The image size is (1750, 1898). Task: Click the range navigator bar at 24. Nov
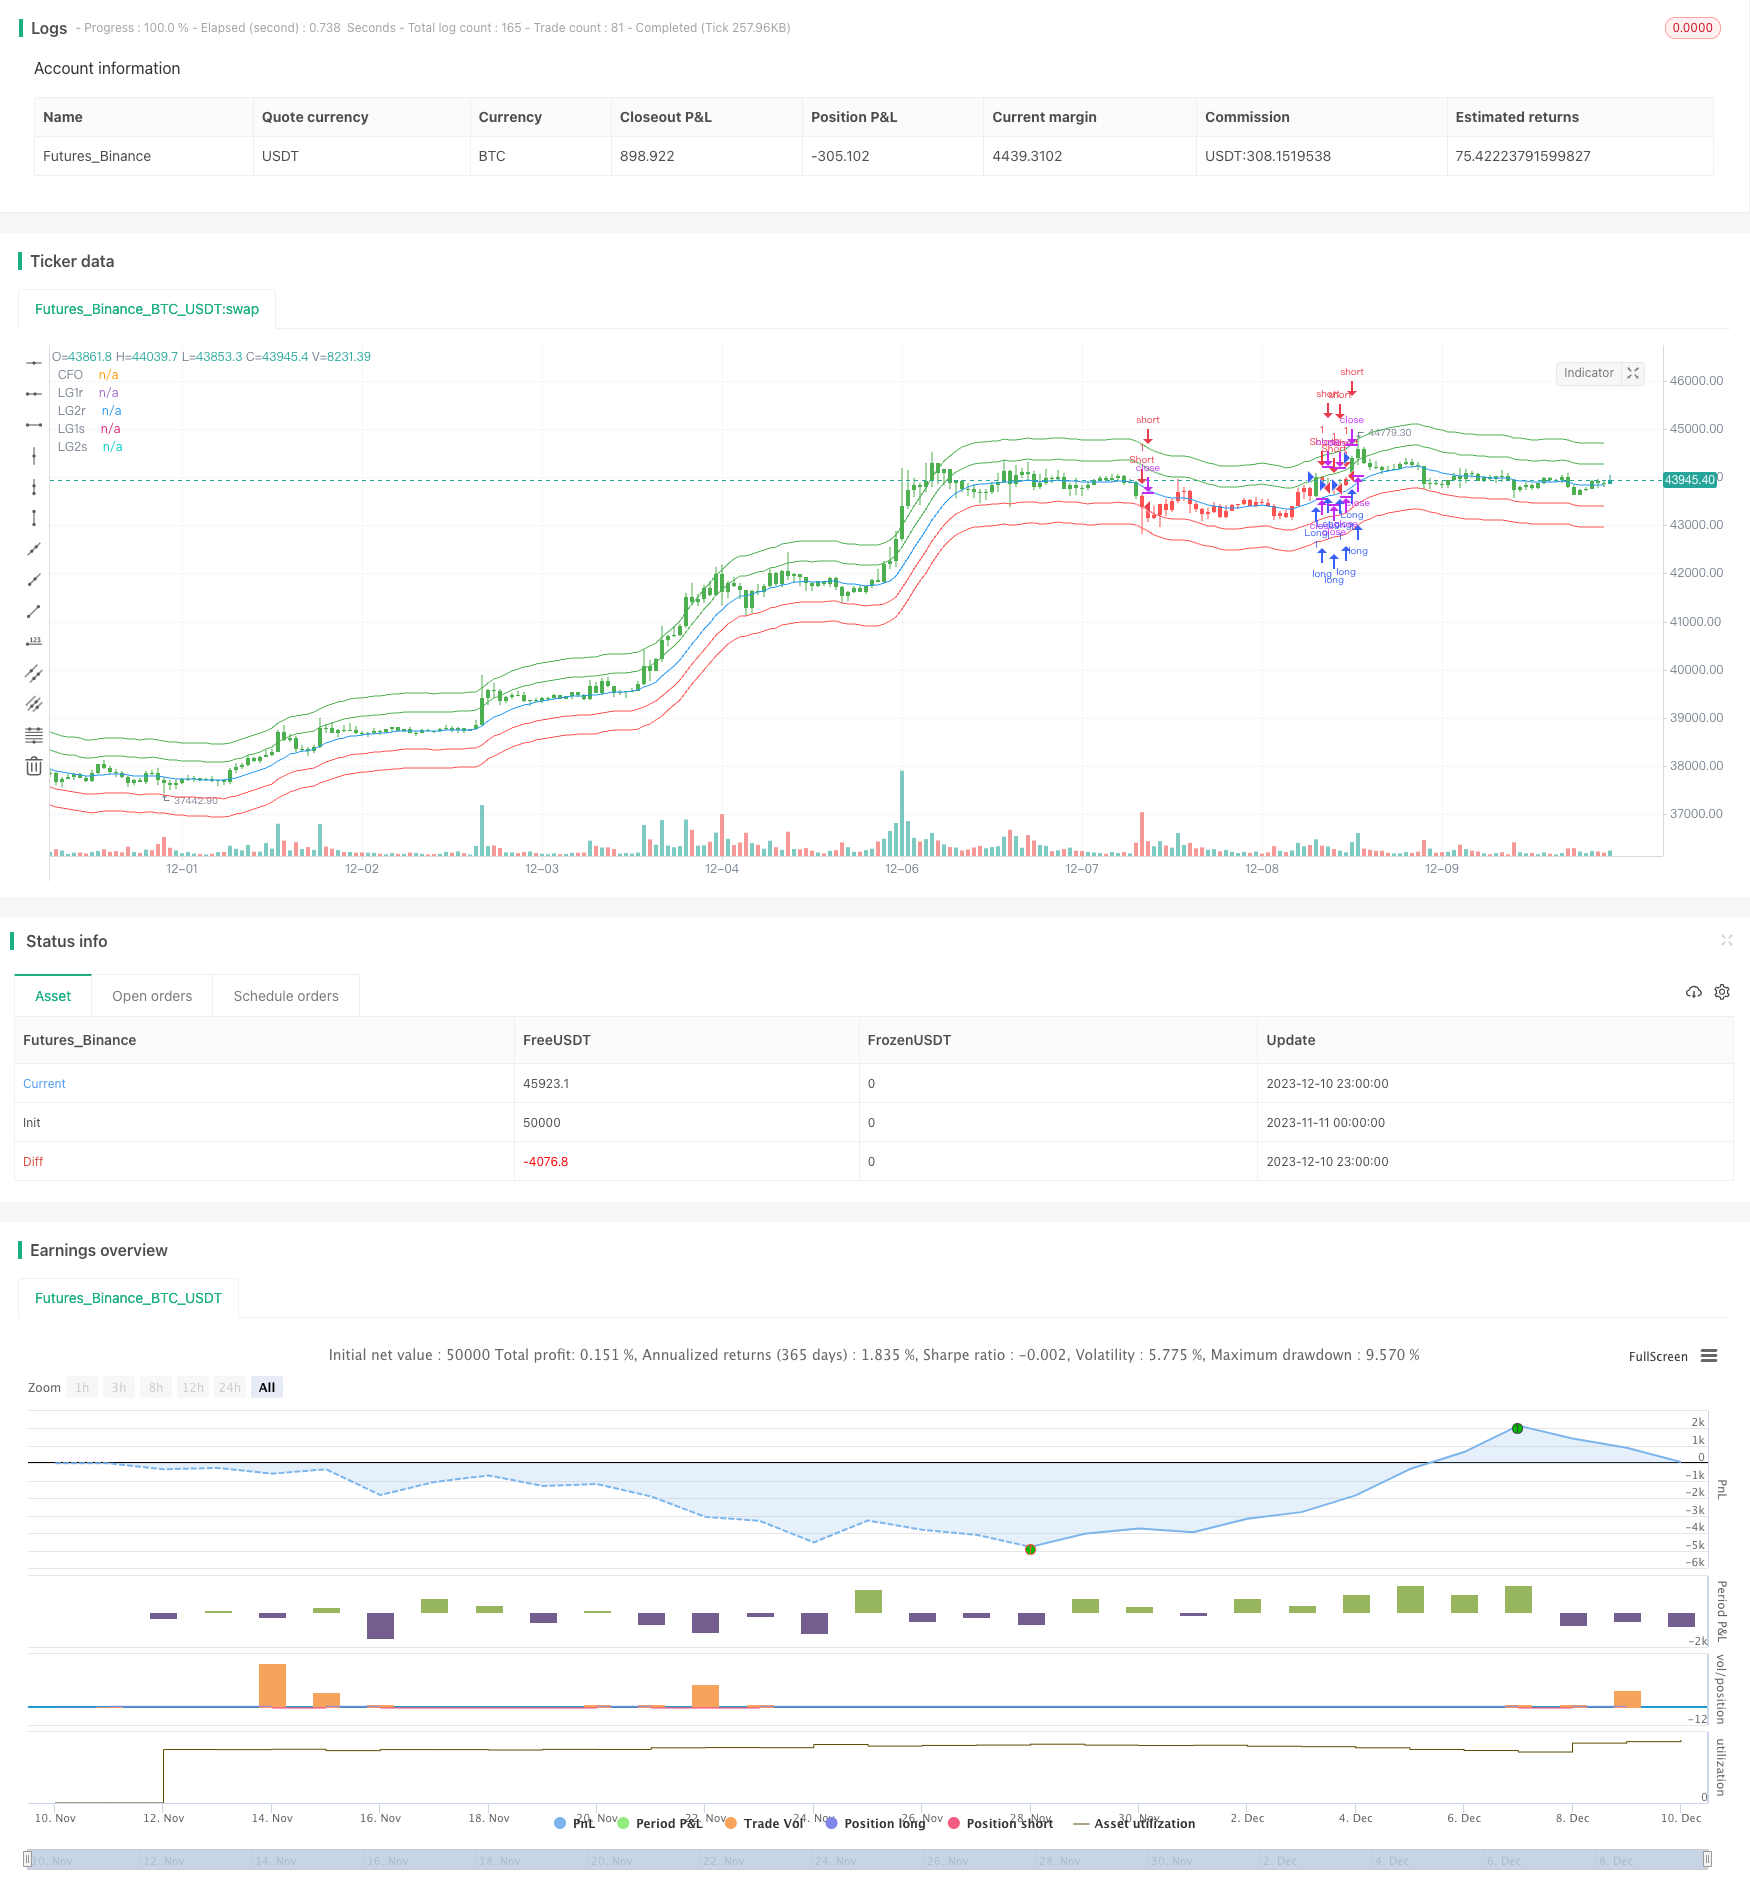pos(836,1860)
